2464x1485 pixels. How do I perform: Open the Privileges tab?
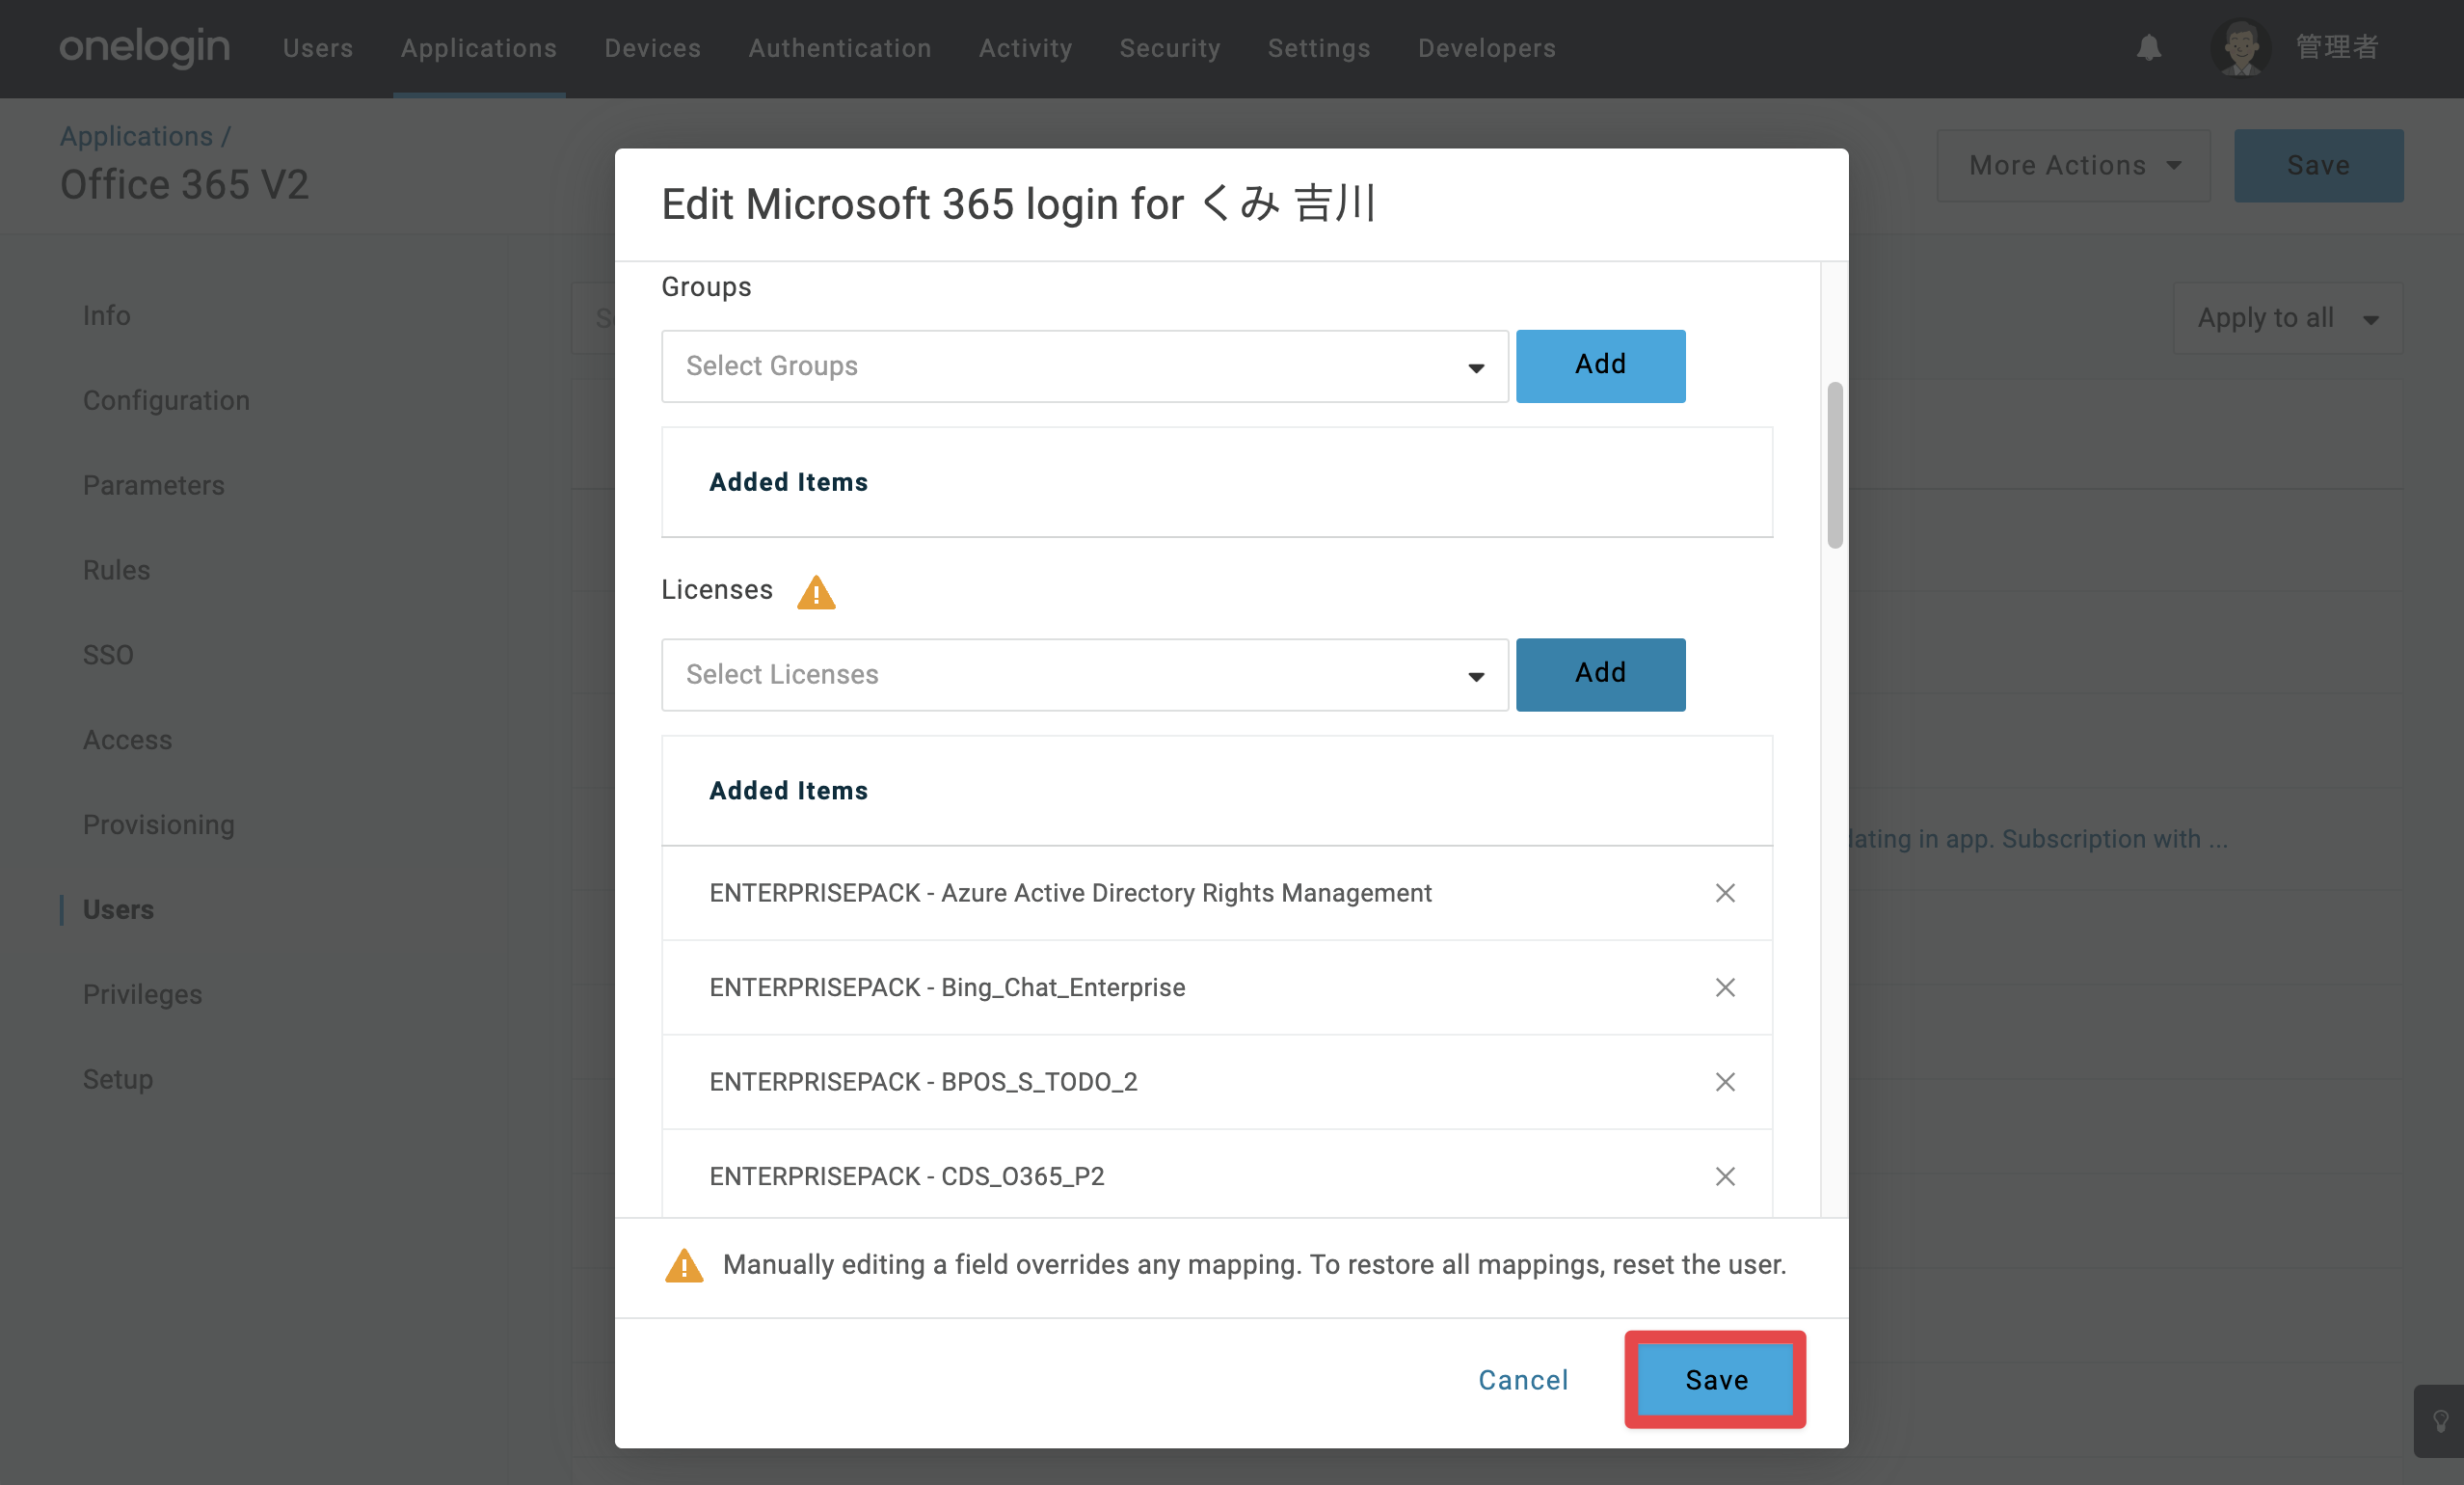tap(142, 995)
